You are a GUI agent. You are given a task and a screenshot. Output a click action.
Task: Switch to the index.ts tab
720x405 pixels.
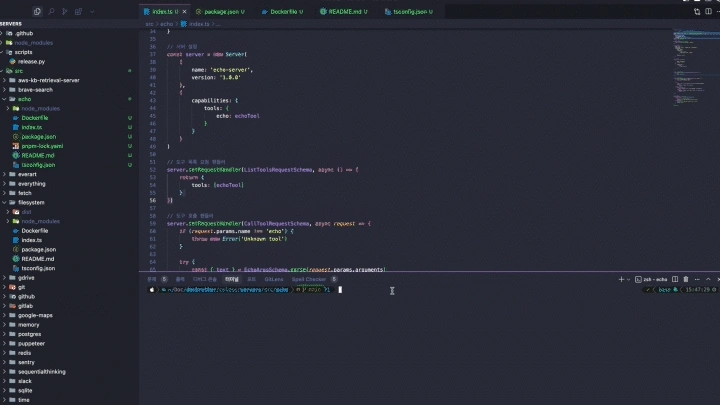165,11
